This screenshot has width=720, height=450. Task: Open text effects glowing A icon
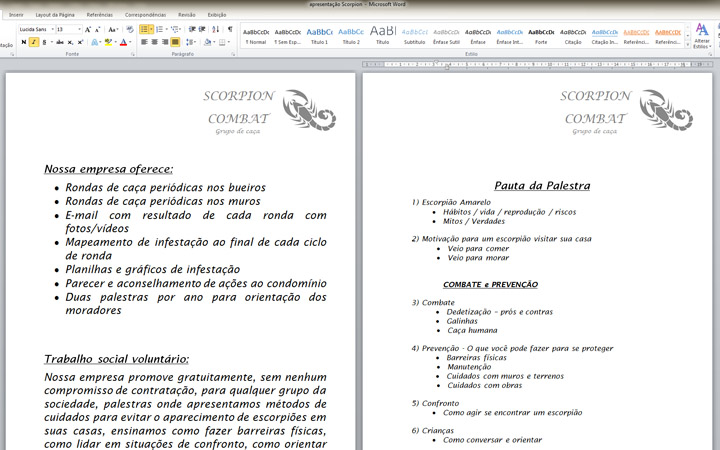[x=94, y=42]
